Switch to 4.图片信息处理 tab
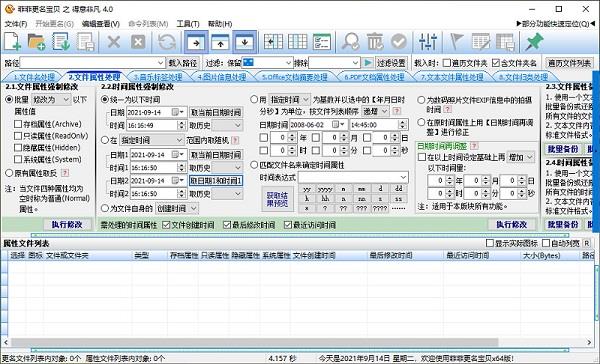Viewport: 600px width, 364px height. [222, 77]
